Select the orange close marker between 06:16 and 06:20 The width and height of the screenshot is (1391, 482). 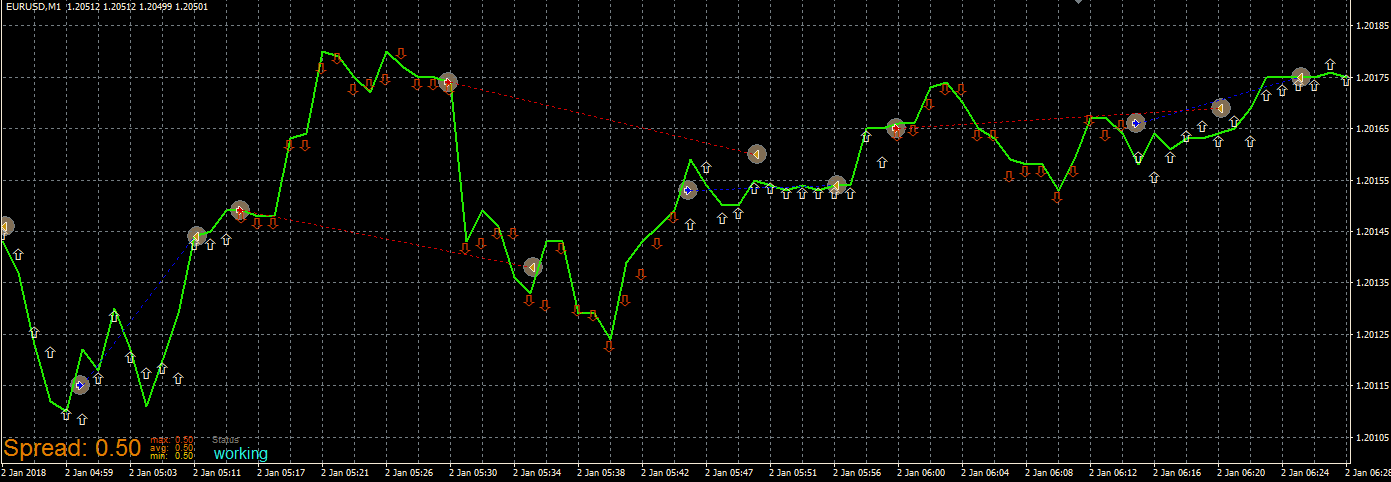click(1221, 107)
